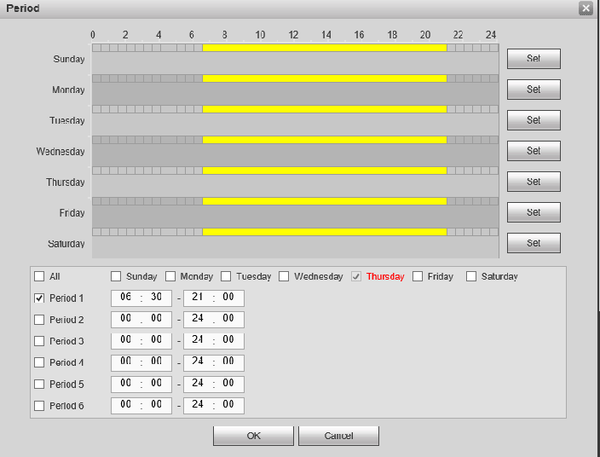Uncheck the Period 1 checkbox
This screenshot has height=457, width=600.
click(x=39, y=298)
